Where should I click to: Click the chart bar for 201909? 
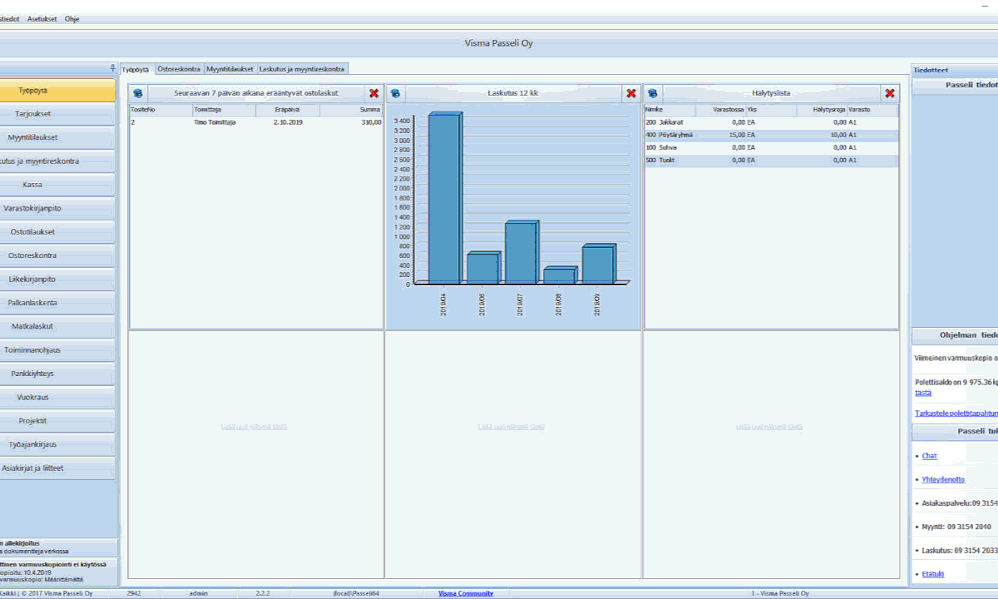(598, 264)
